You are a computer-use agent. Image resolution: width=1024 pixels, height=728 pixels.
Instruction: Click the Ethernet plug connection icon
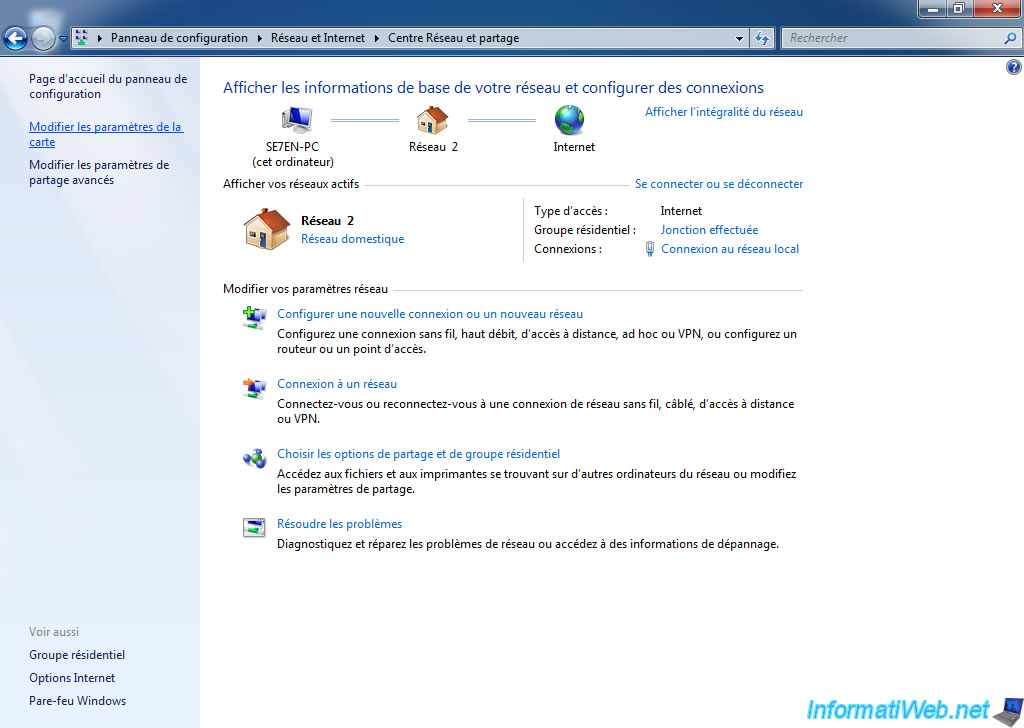[x=650, y=249]
